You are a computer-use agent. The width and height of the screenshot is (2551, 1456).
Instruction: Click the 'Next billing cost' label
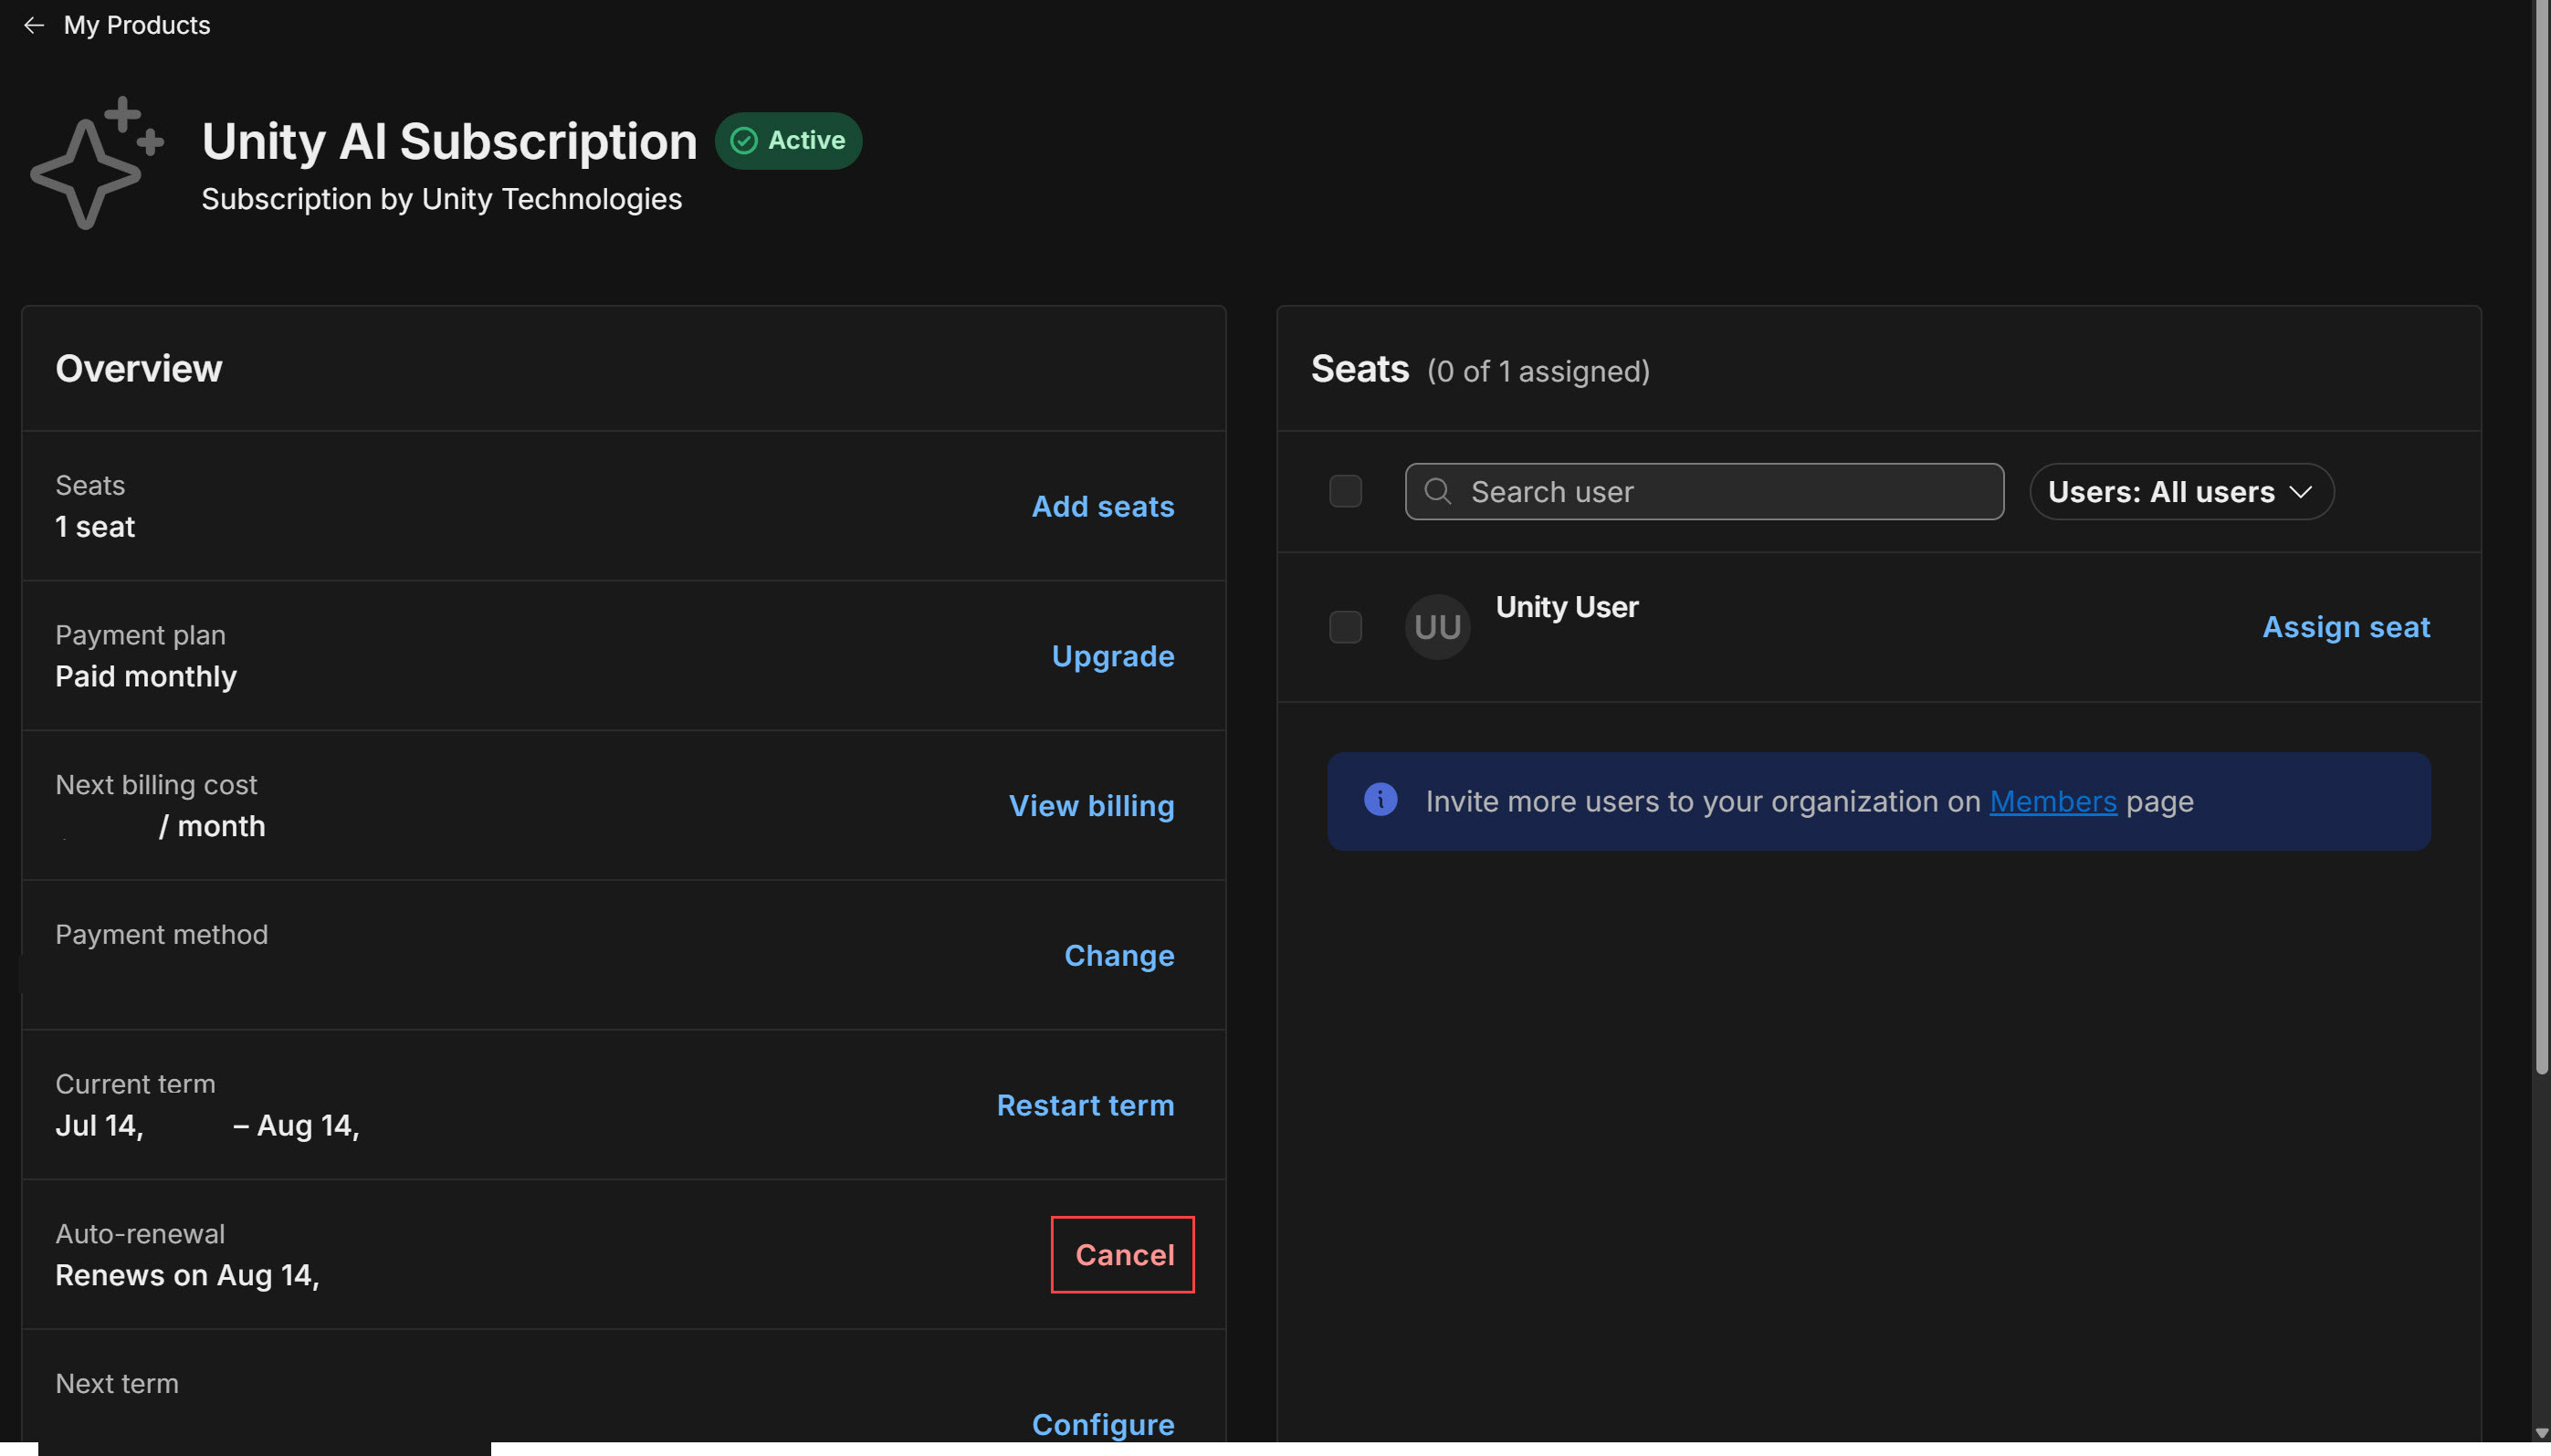point(156,785)
